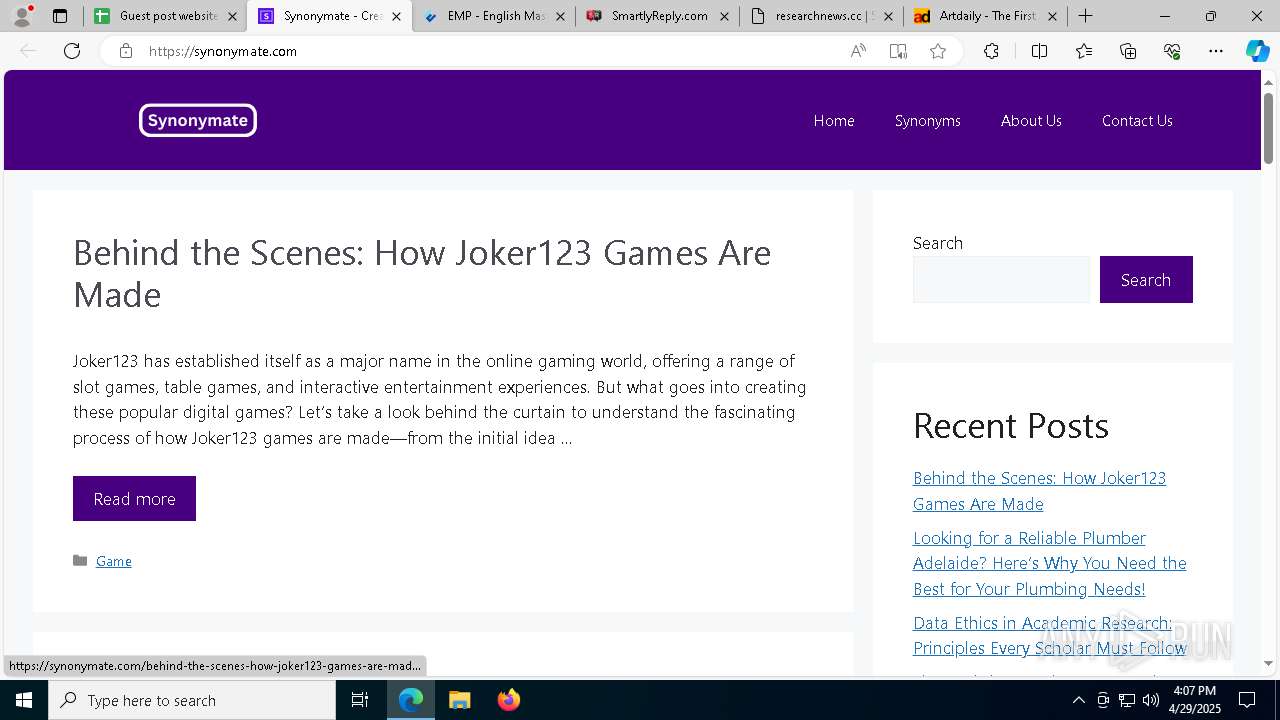
Task: Open the Joker123 article headline
Action: click(422, 273)
